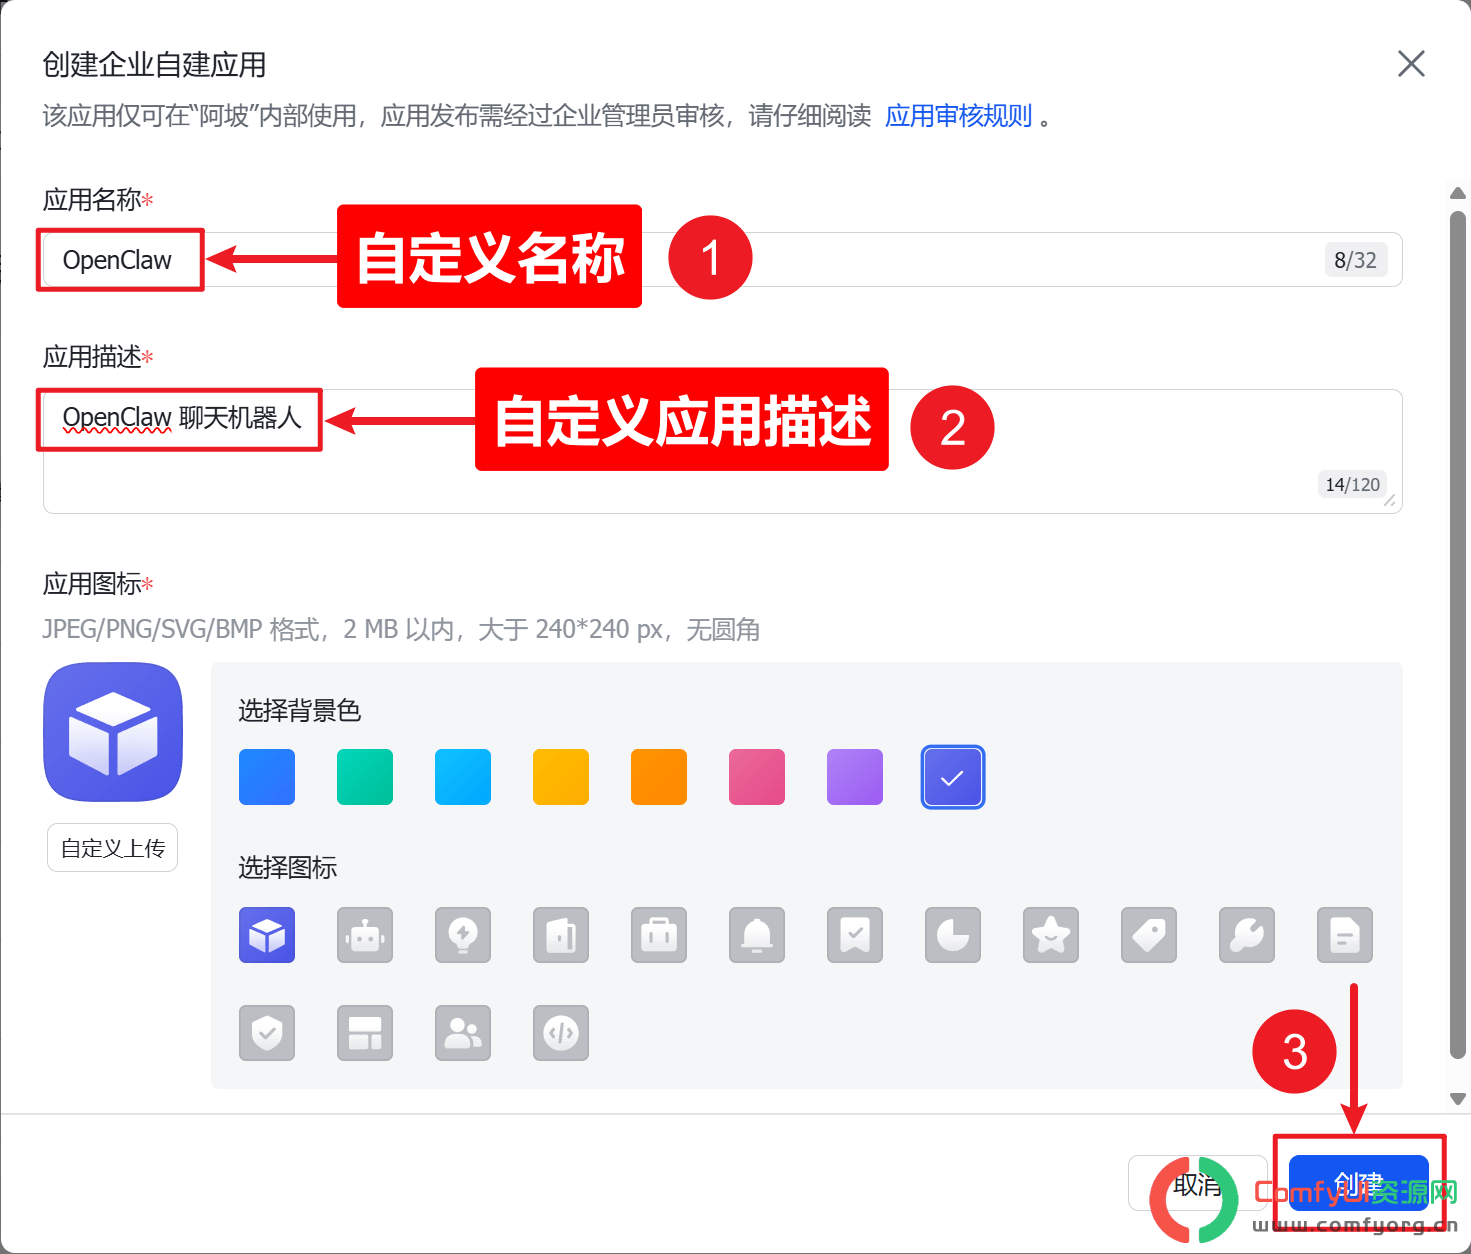Select the price tag icon
The height and width of the screenshot is (1254, 1471).
click(1149, 935)
